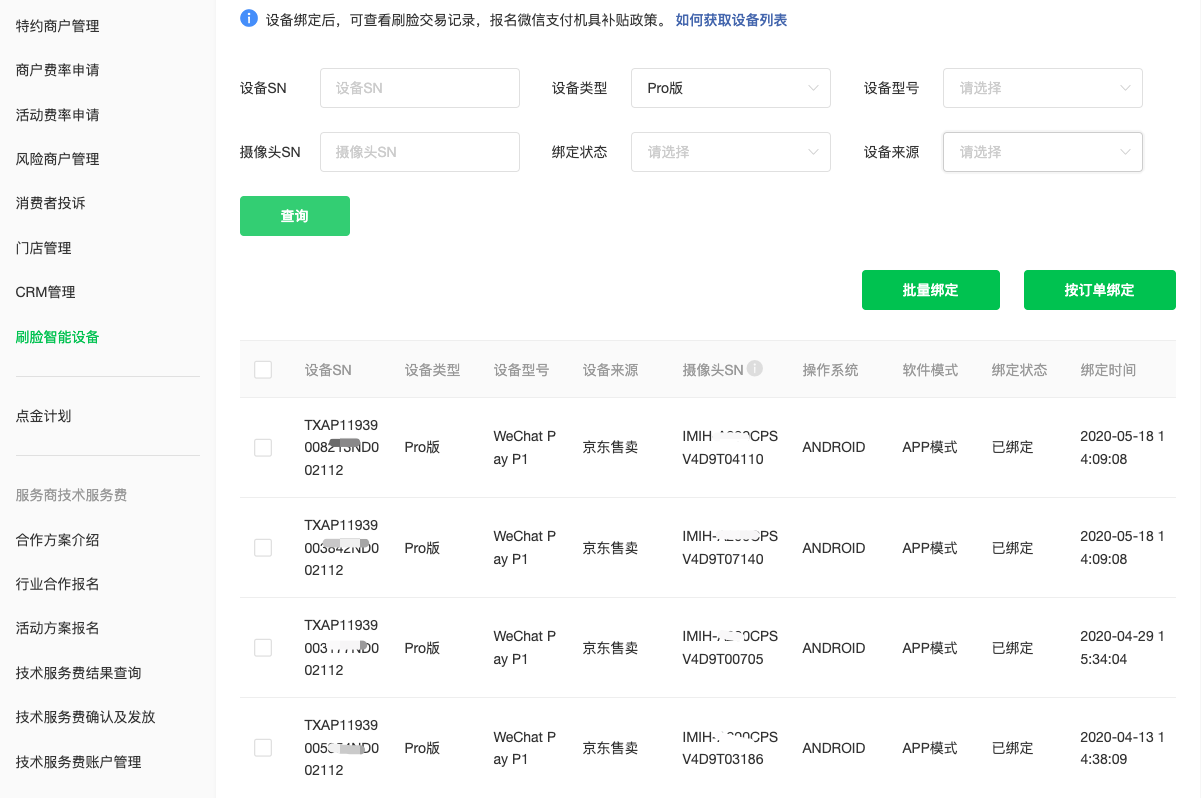The image size is (1201, 798).
Task: Tick checkbox for device bound 2020-04-13
Action: (x=263, y=748)
